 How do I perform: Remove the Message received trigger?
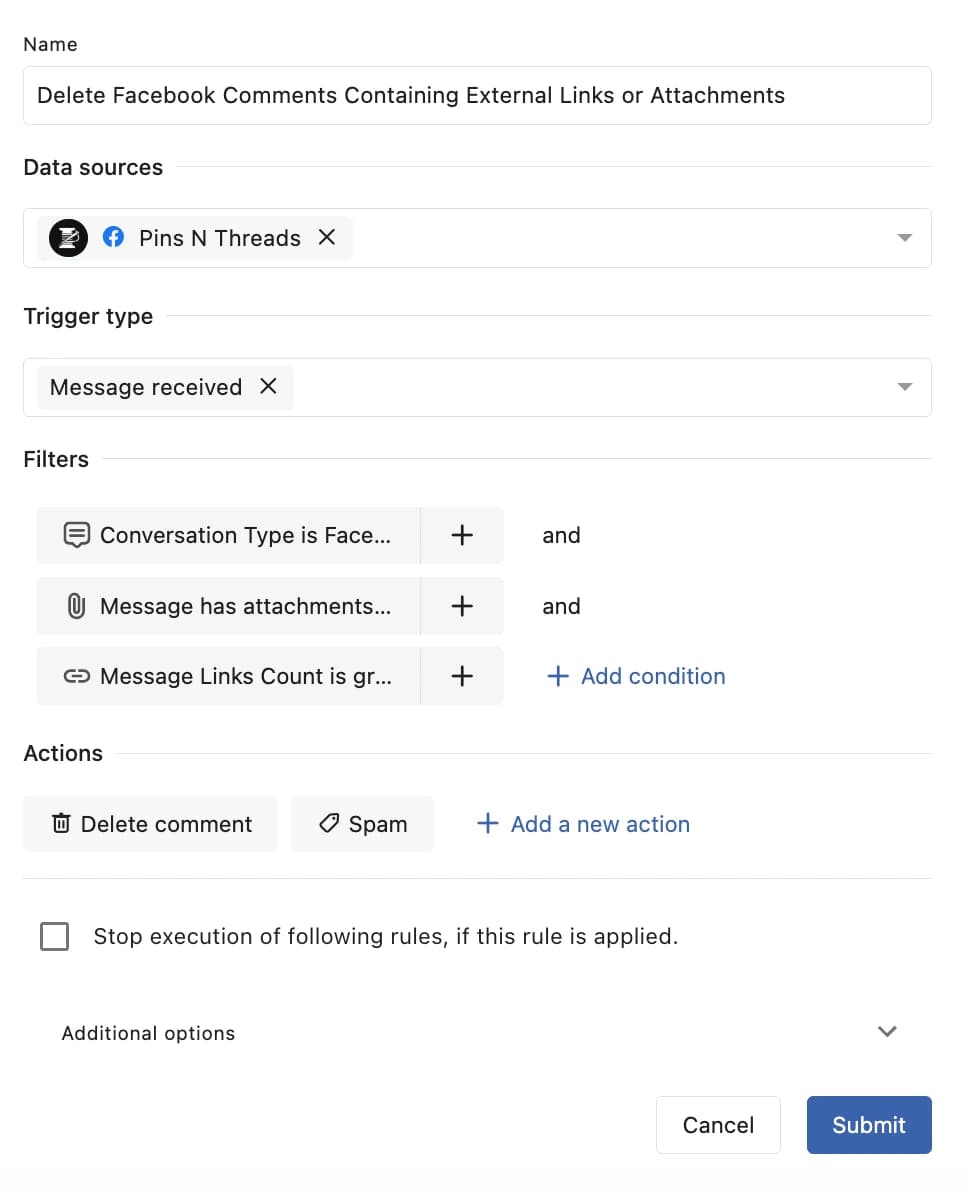268,387
